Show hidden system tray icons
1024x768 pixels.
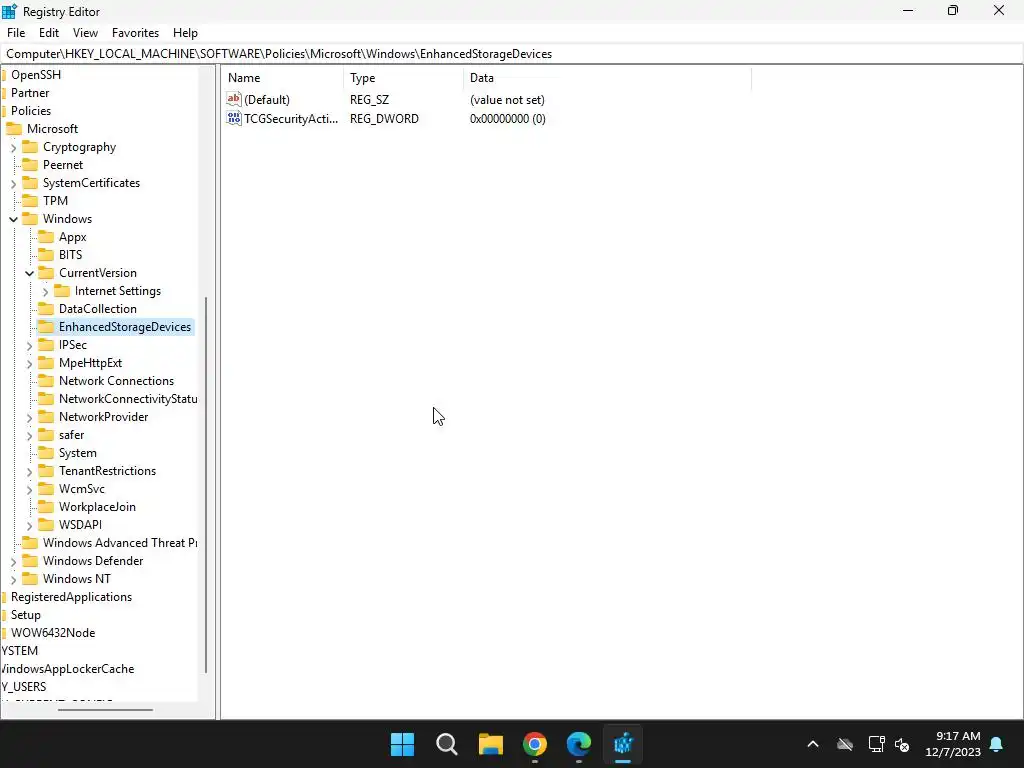click(x=813, y=744)
